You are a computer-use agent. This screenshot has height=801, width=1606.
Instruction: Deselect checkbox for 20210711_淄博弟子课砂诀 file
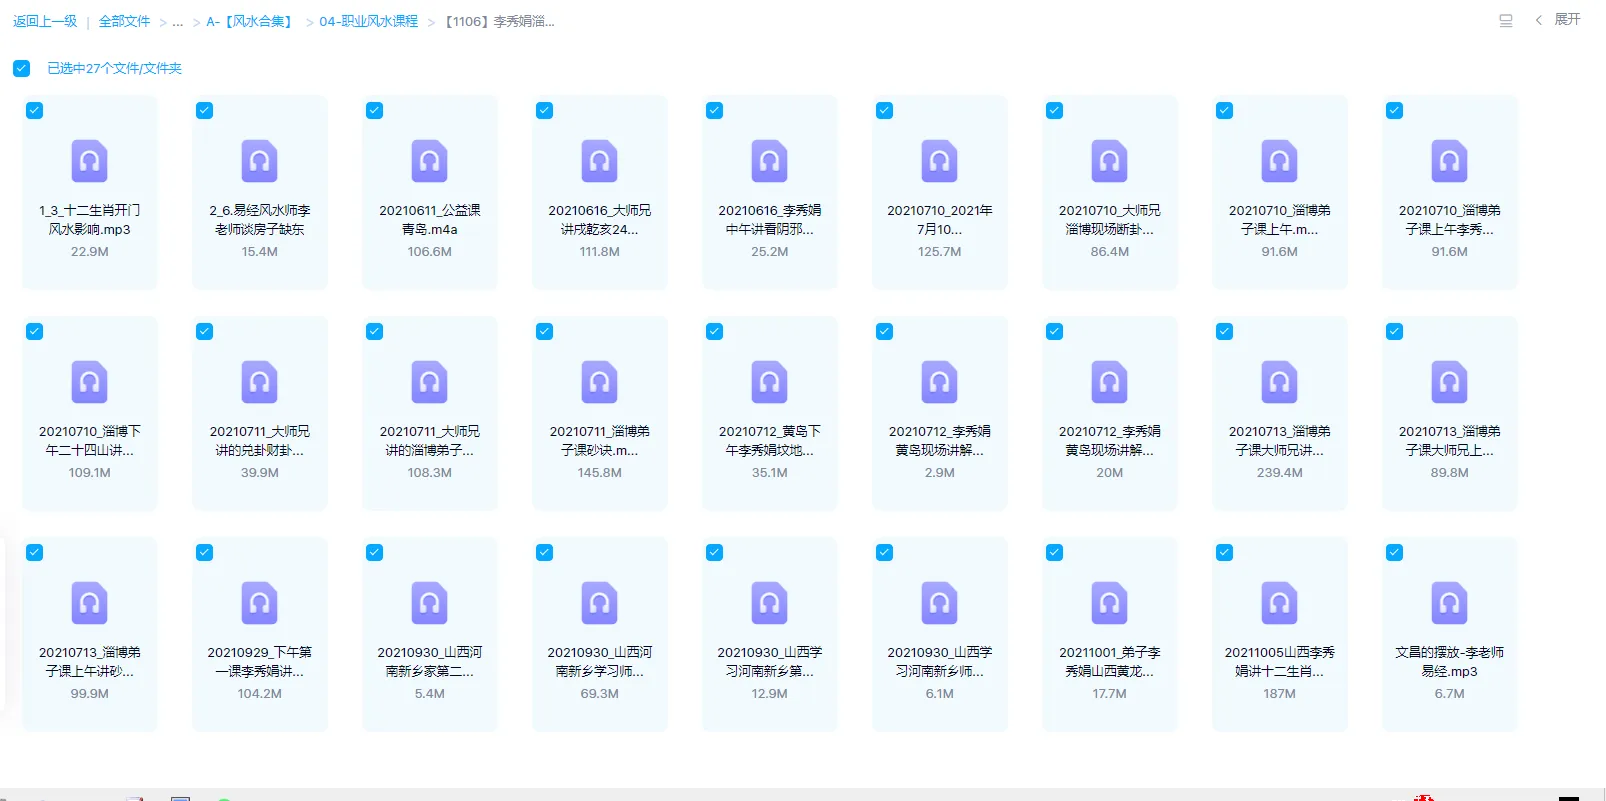pos(545,332)
